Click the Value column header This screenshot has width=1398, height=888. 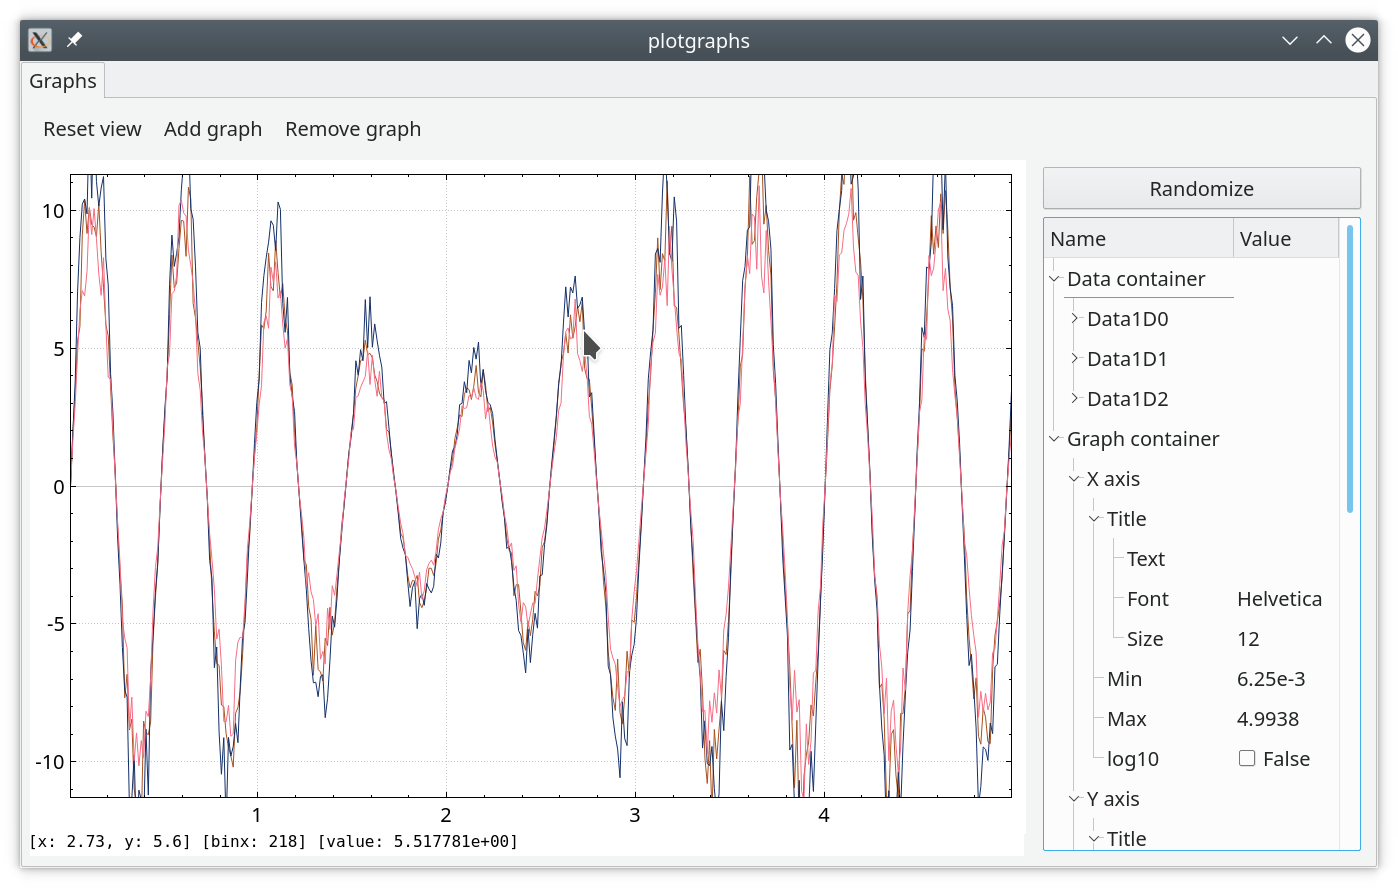1286,239
